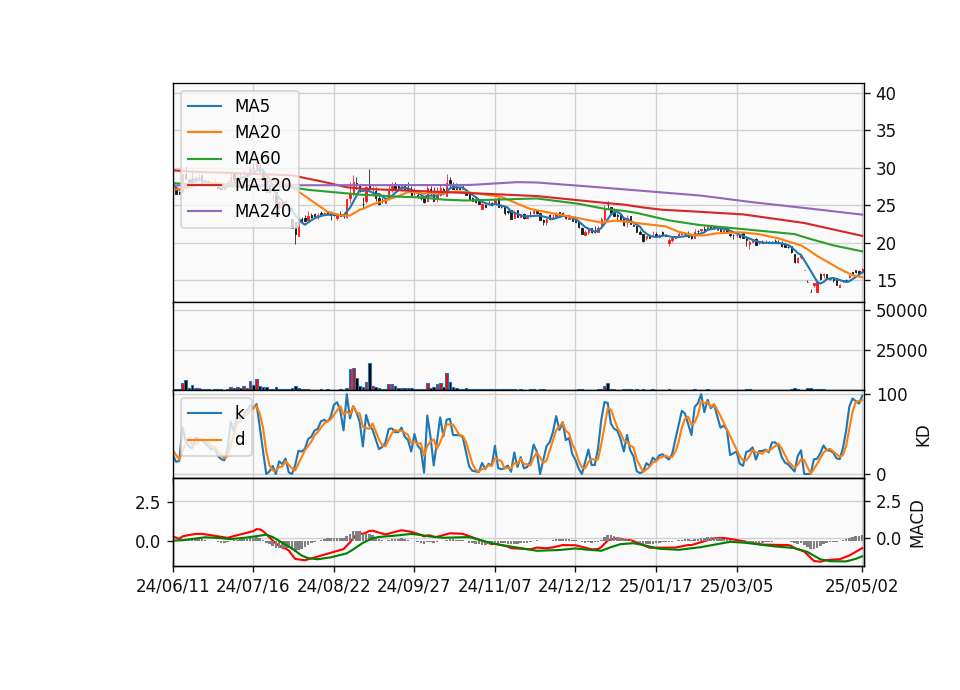Click the KD axis tick 100

891,395
